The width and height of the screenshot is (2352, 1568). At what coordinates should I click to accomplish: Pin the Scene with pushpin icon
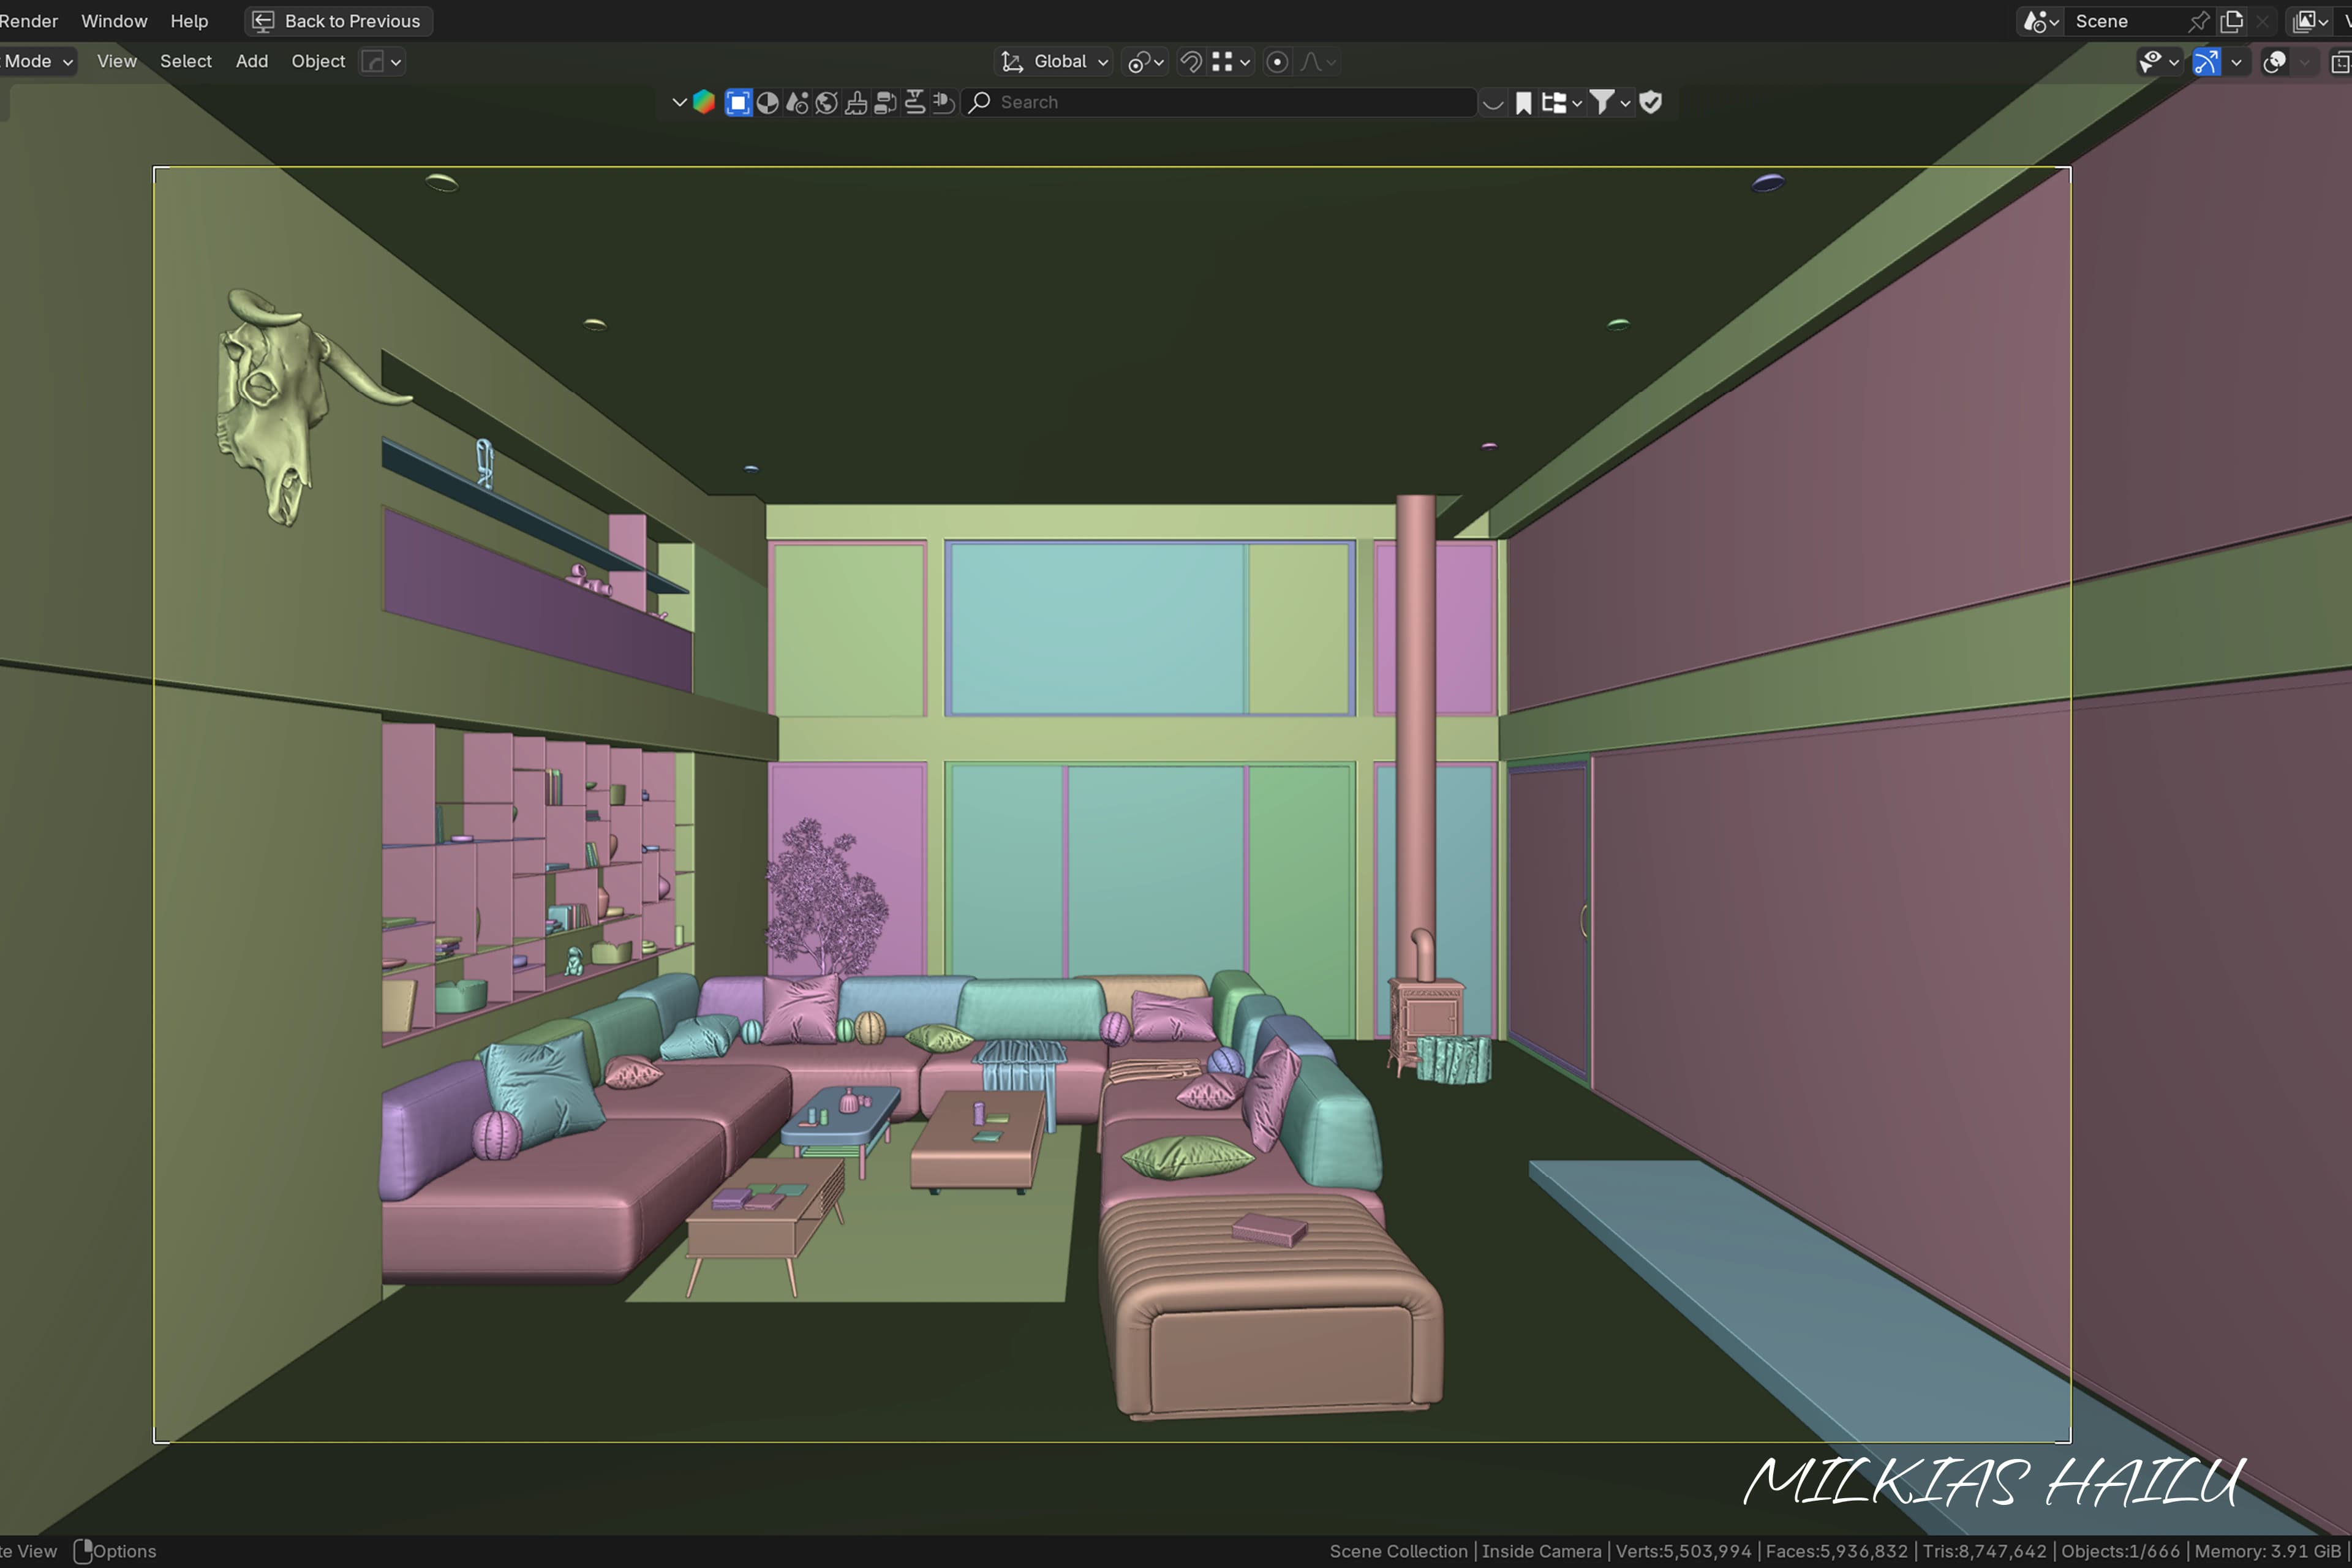tap(2198, 21)
